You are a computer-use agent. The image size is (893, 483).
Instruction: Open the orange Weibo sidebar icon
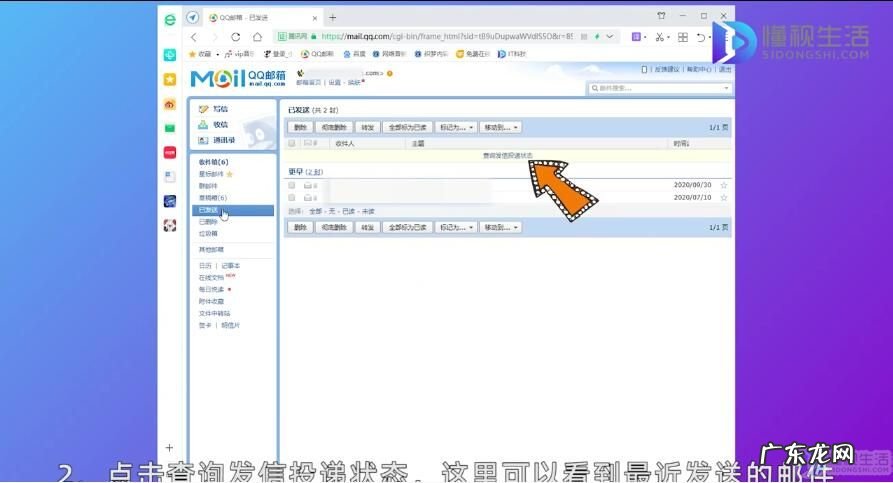pos(170,104)
